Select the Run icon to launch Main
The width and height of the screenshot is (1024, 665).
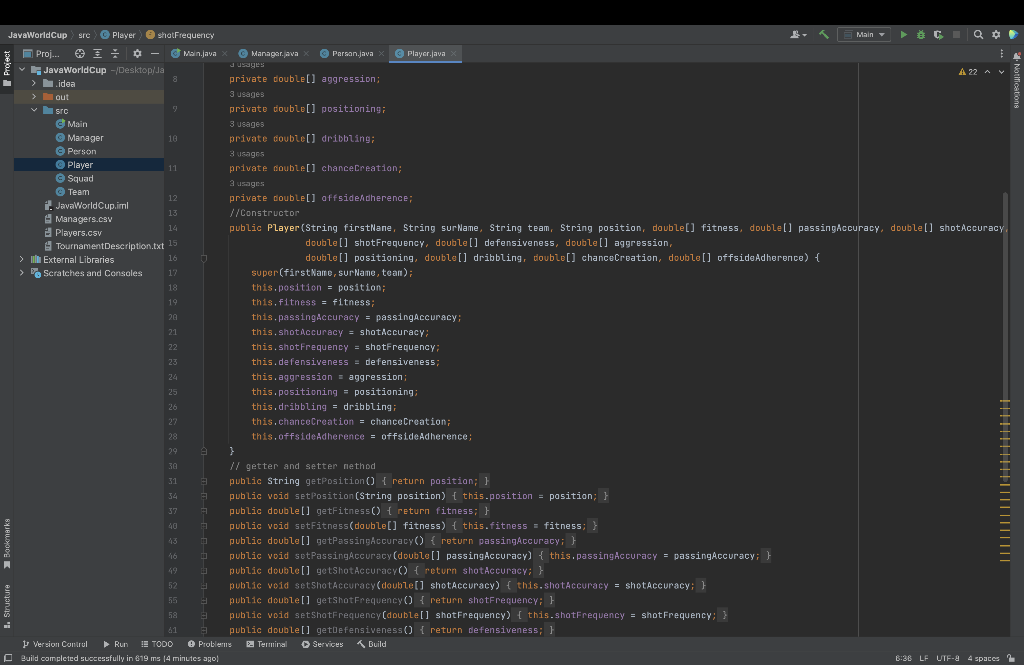point(903,32)
